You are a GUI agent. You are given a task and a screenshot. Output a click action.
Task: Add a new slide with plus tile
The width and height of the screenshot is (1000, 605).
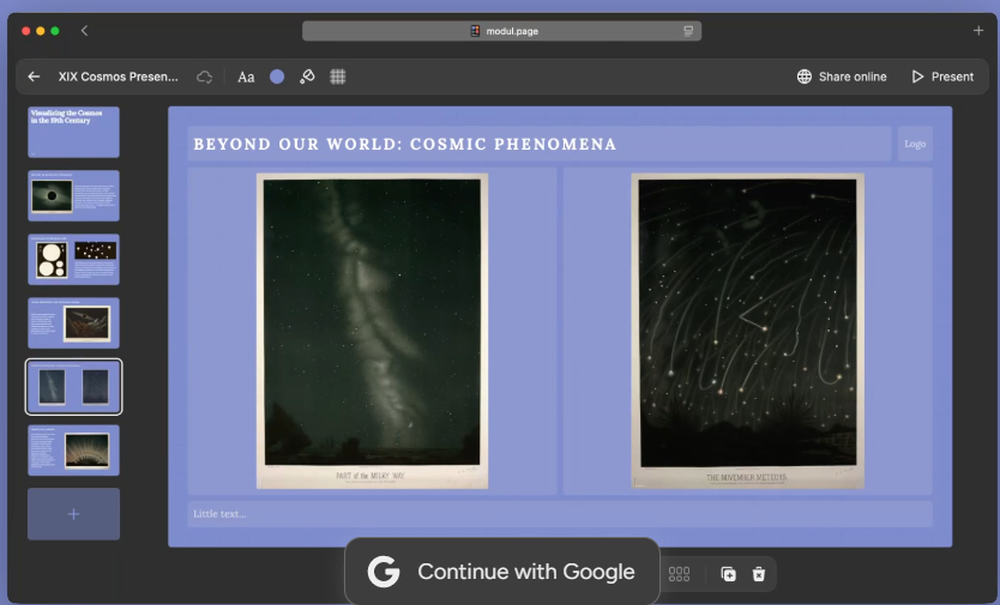tap(73, 514)
